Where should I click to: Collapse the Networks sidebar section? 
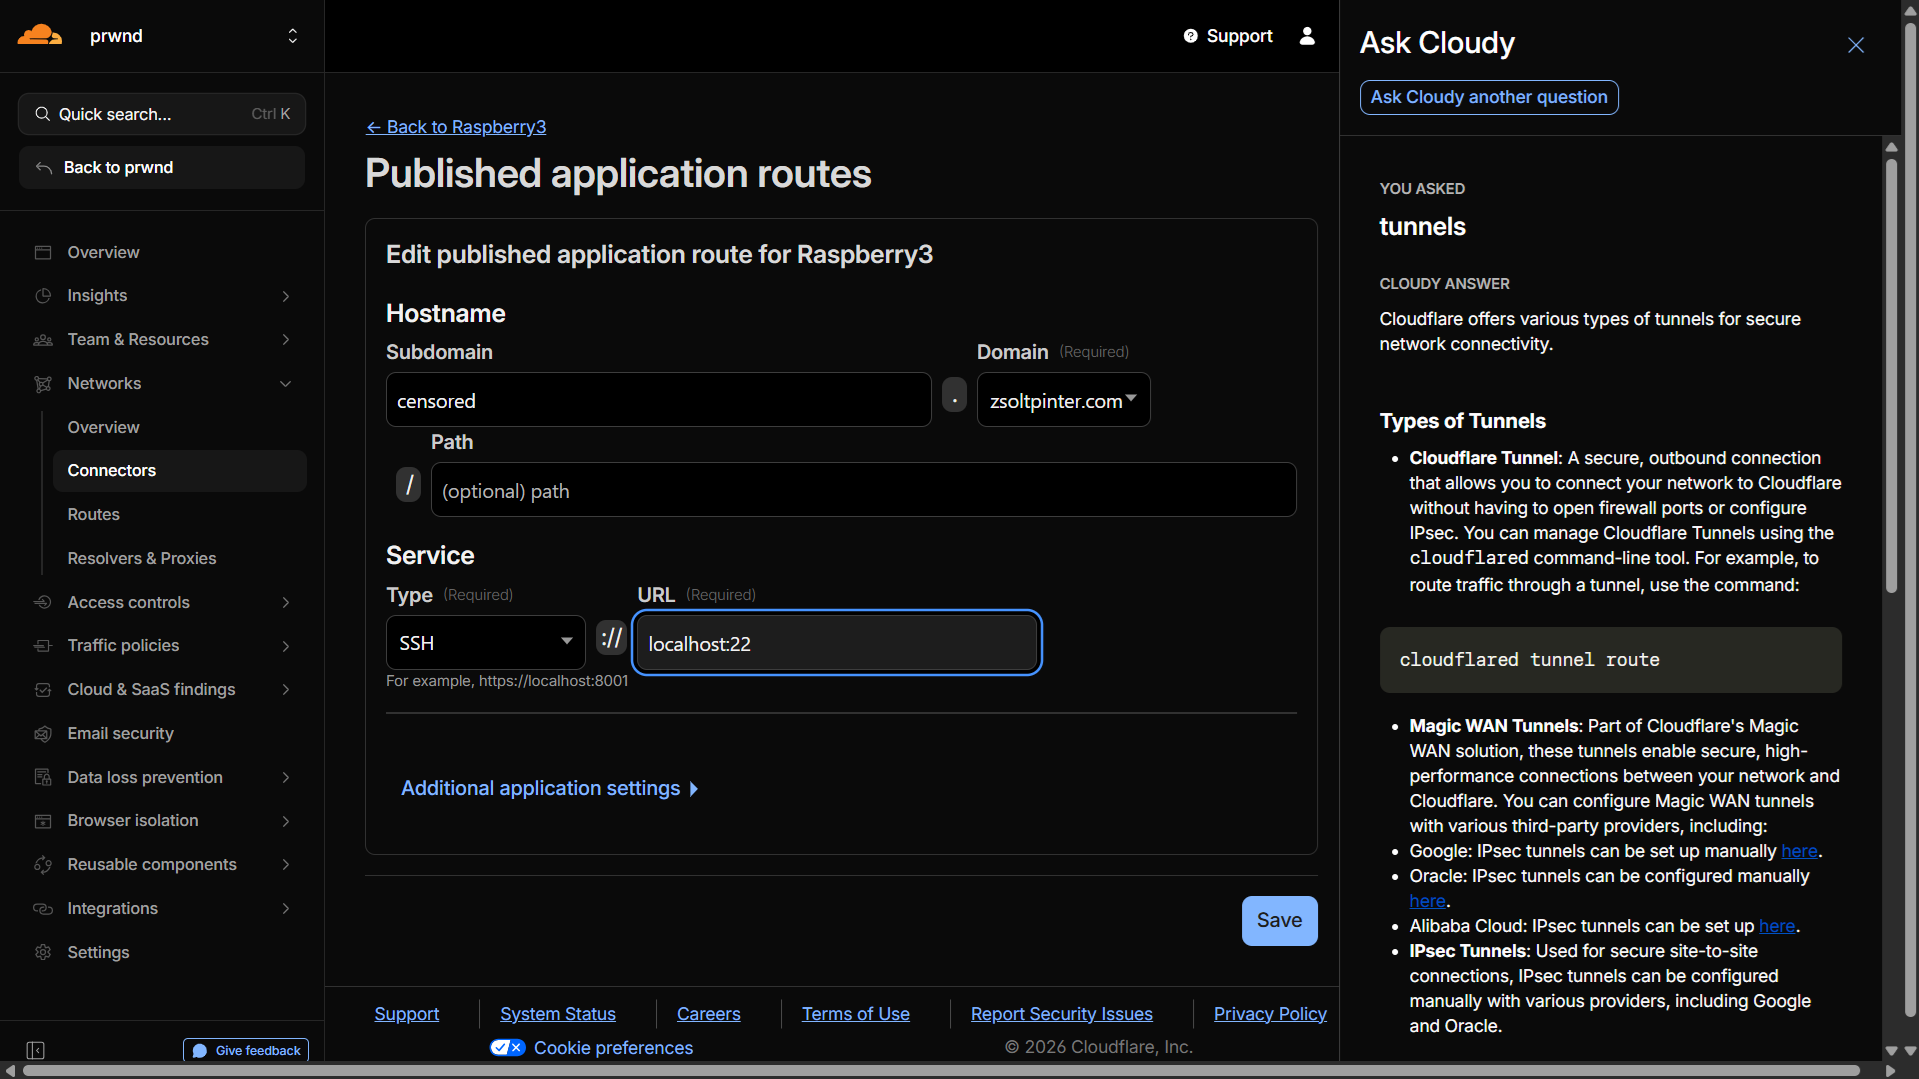[x=286, y=384]
